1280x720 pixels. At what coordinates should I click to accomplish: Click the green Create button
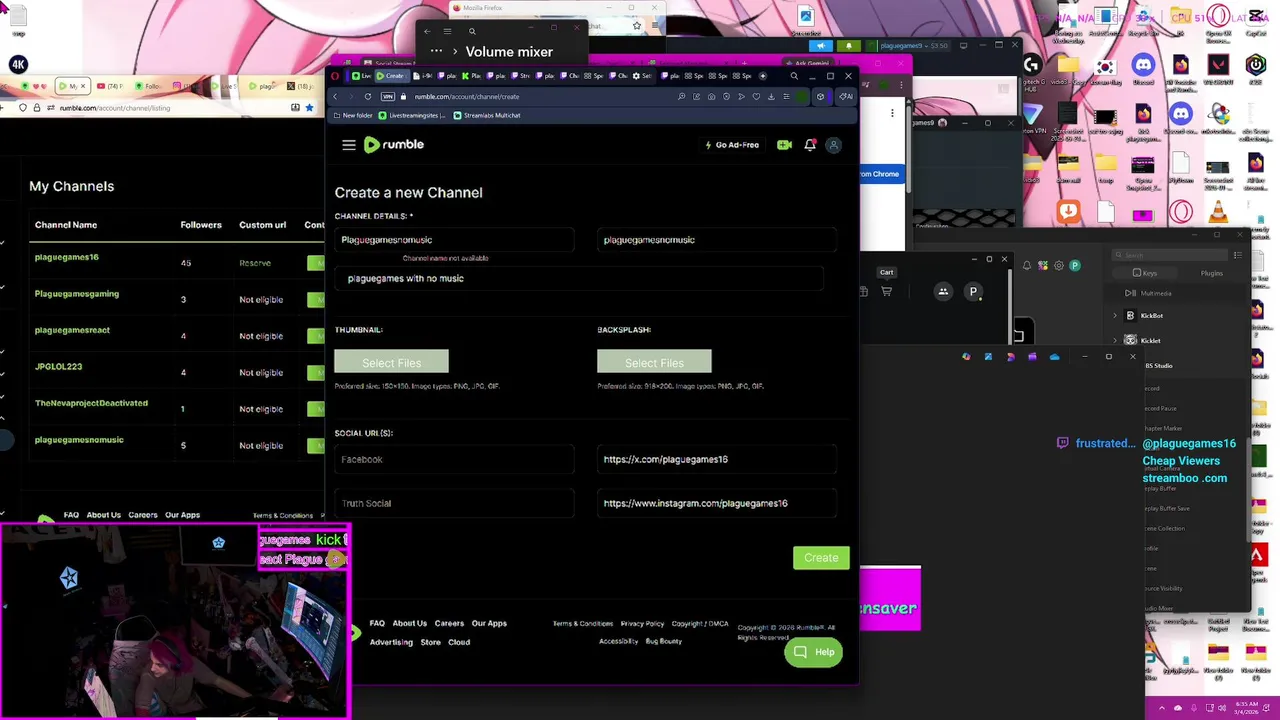click(821, 558)
